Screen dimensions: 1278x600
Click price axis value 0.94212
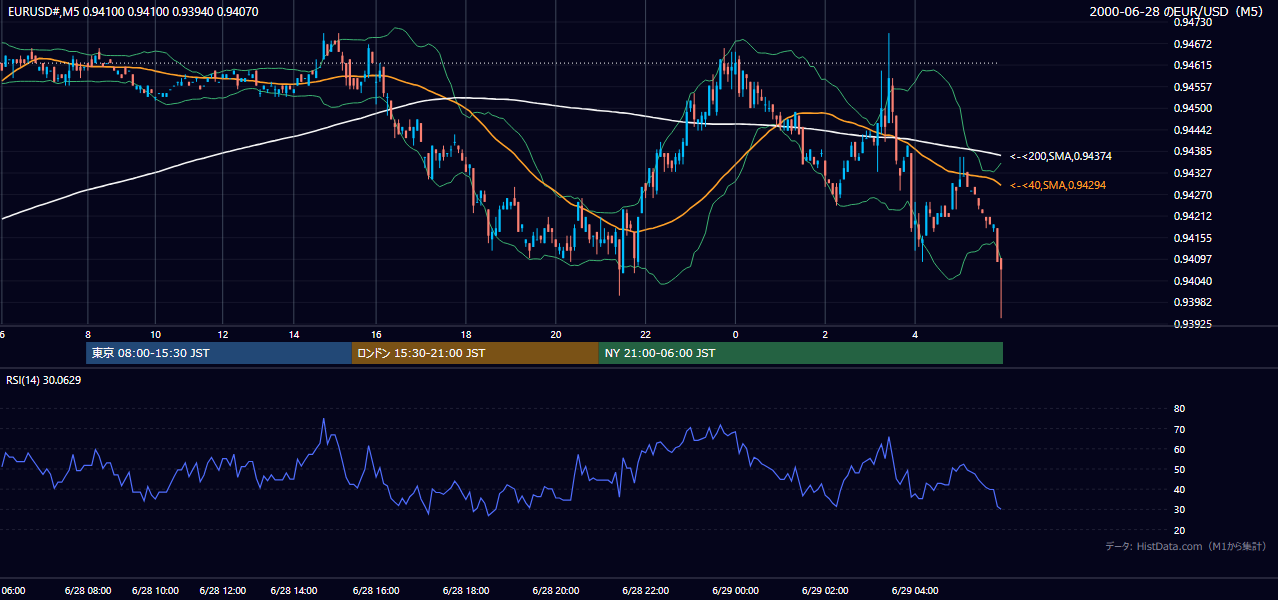(1192, 216)
